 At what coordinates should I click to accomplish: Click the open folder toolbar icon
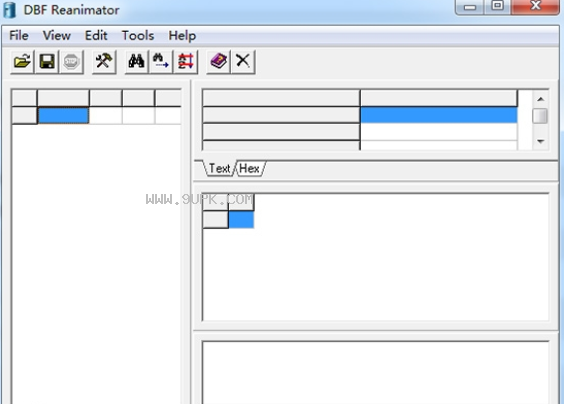coord(22,62)
